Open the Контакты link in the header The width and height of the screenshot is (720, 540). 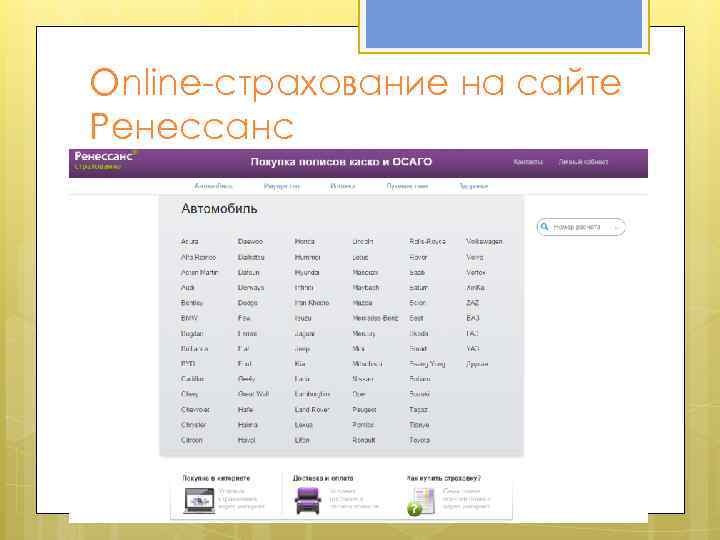coord(528,162)
